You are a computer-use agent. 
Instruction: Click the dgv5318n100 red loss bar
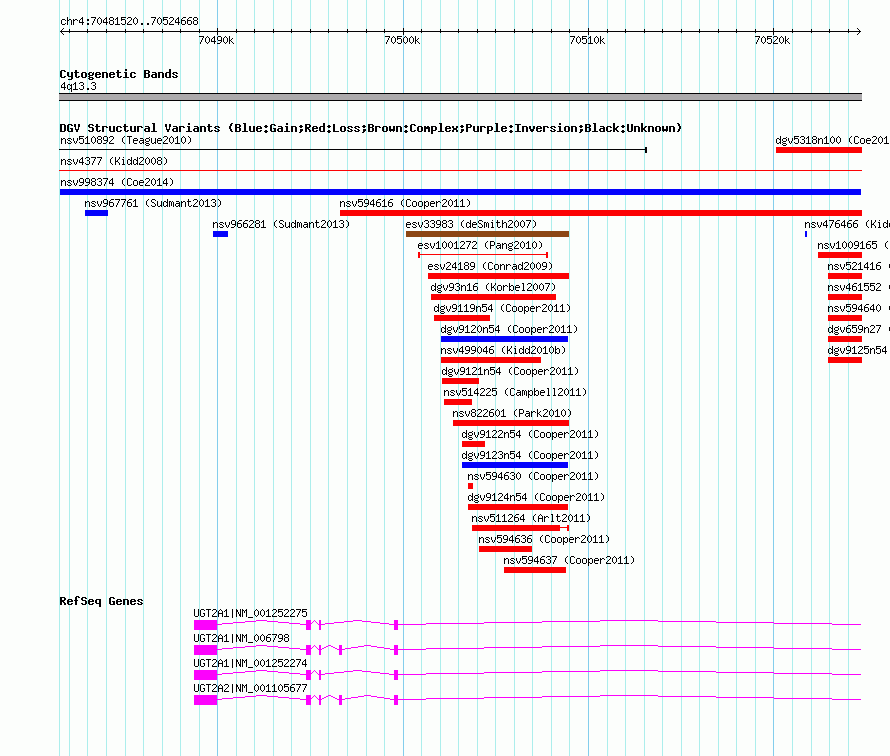click(818, 150)
